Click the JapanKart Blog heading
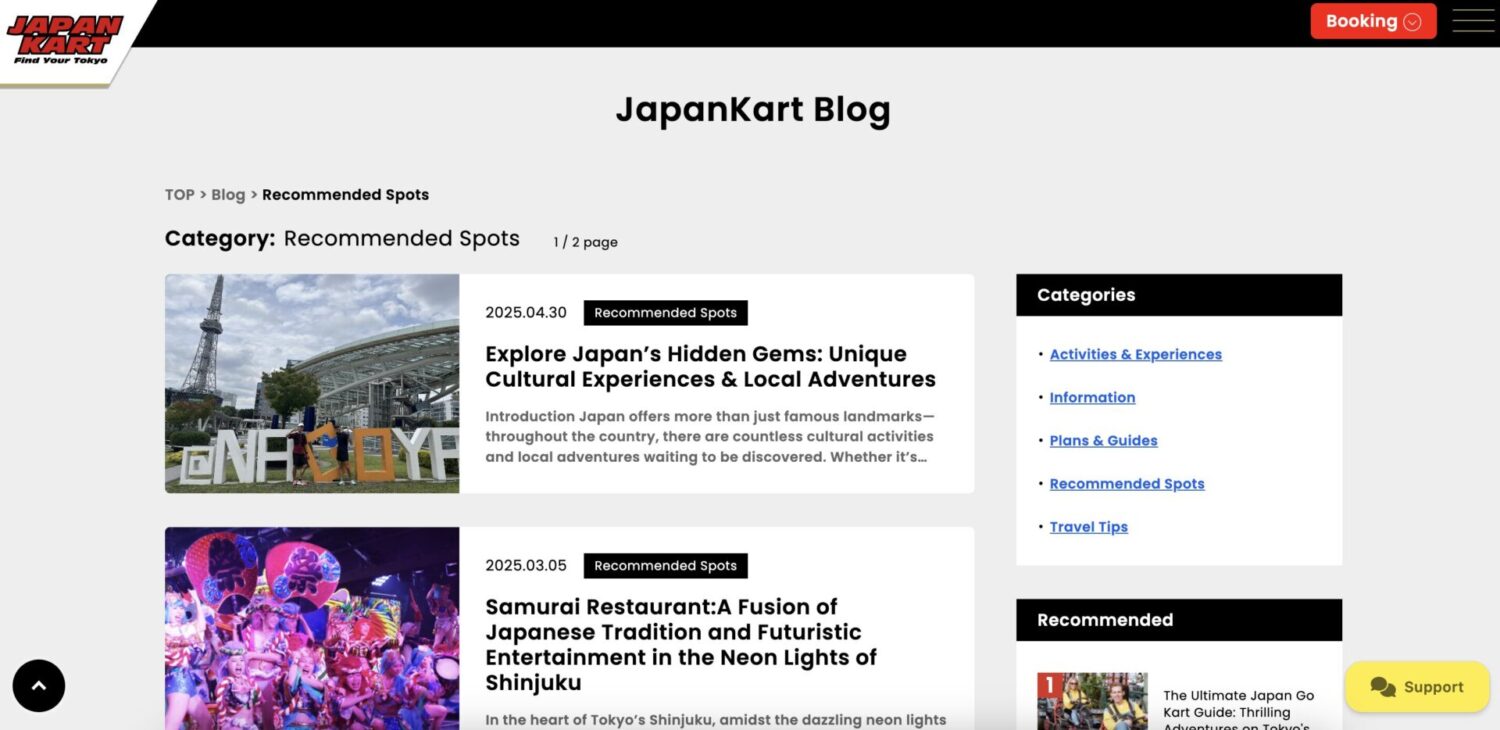Image resolution: width=1500 pixels, height=730 pixels. pyautogui.click(x=752, y=110)
